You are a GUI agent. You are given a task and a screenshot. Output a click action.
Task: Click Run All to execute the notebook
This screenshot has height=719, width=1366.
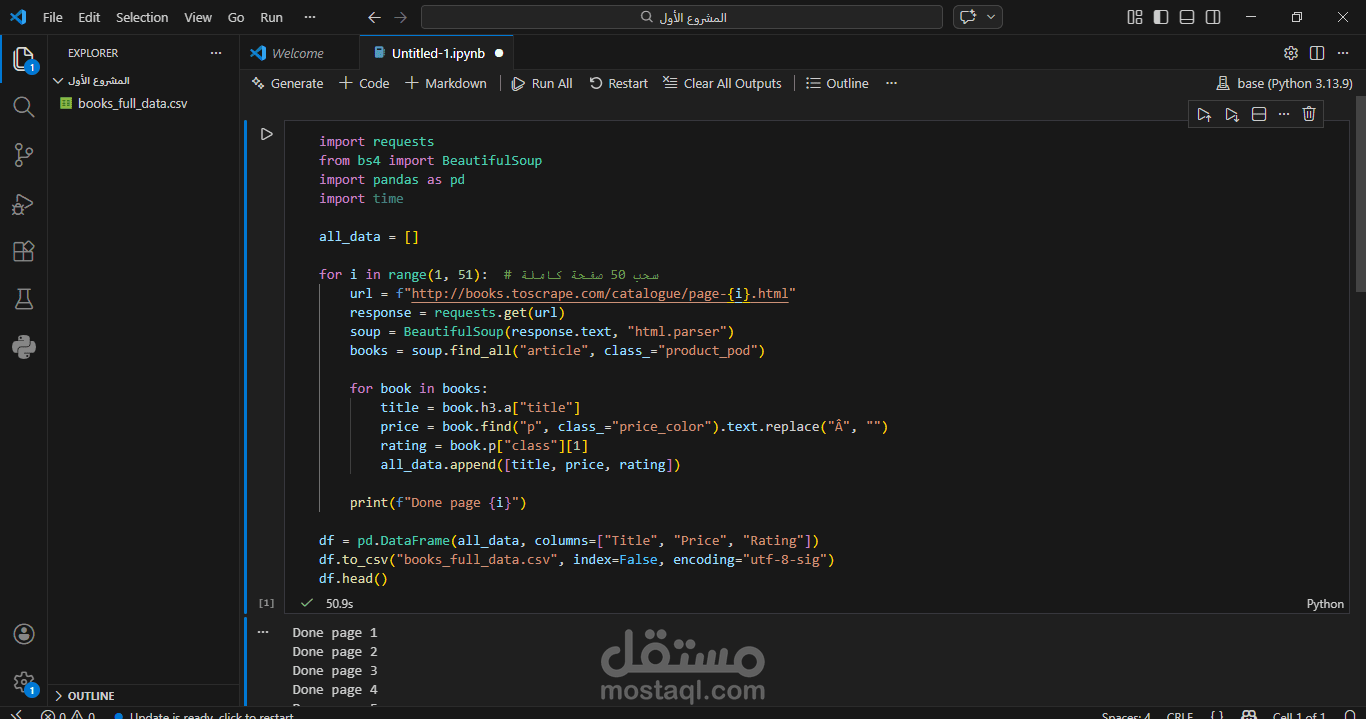coord(541,83)
